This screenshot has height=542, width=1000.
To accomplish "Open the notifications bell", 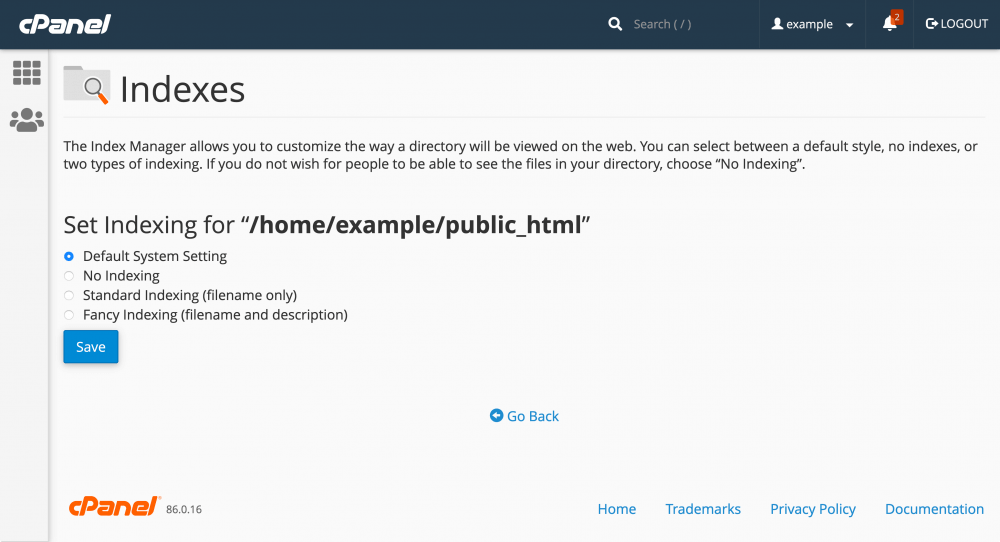I will click(x=890, y=24).
